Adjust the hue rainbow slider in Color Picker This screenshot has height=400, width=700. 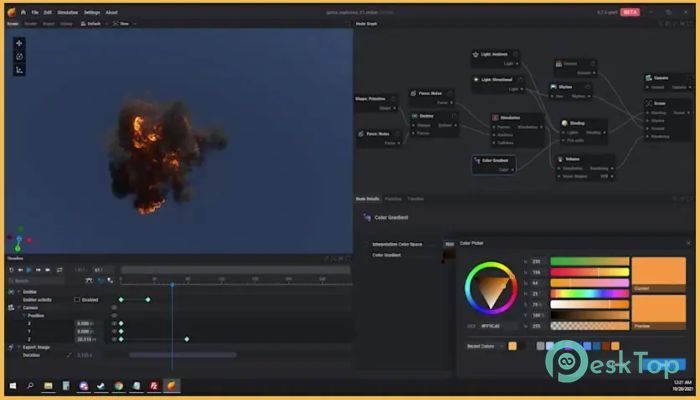click(x=590, y=294)
